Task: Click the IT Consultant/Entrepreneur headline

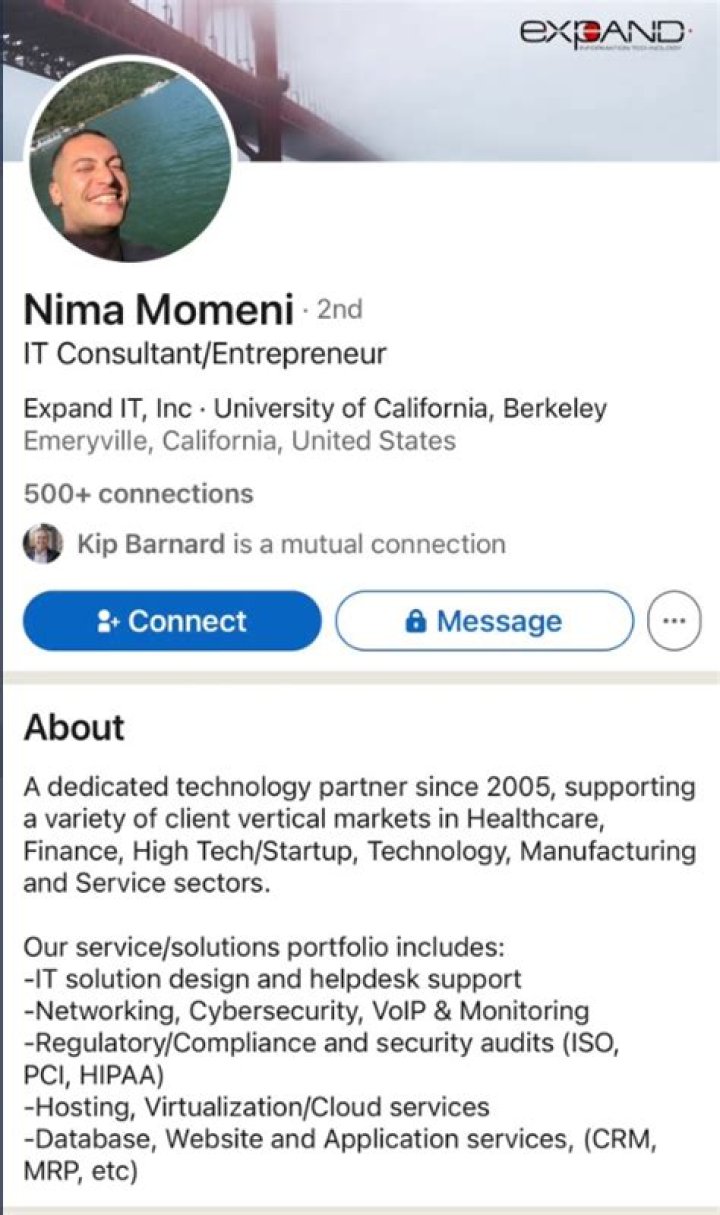Action: click(204, 354)
